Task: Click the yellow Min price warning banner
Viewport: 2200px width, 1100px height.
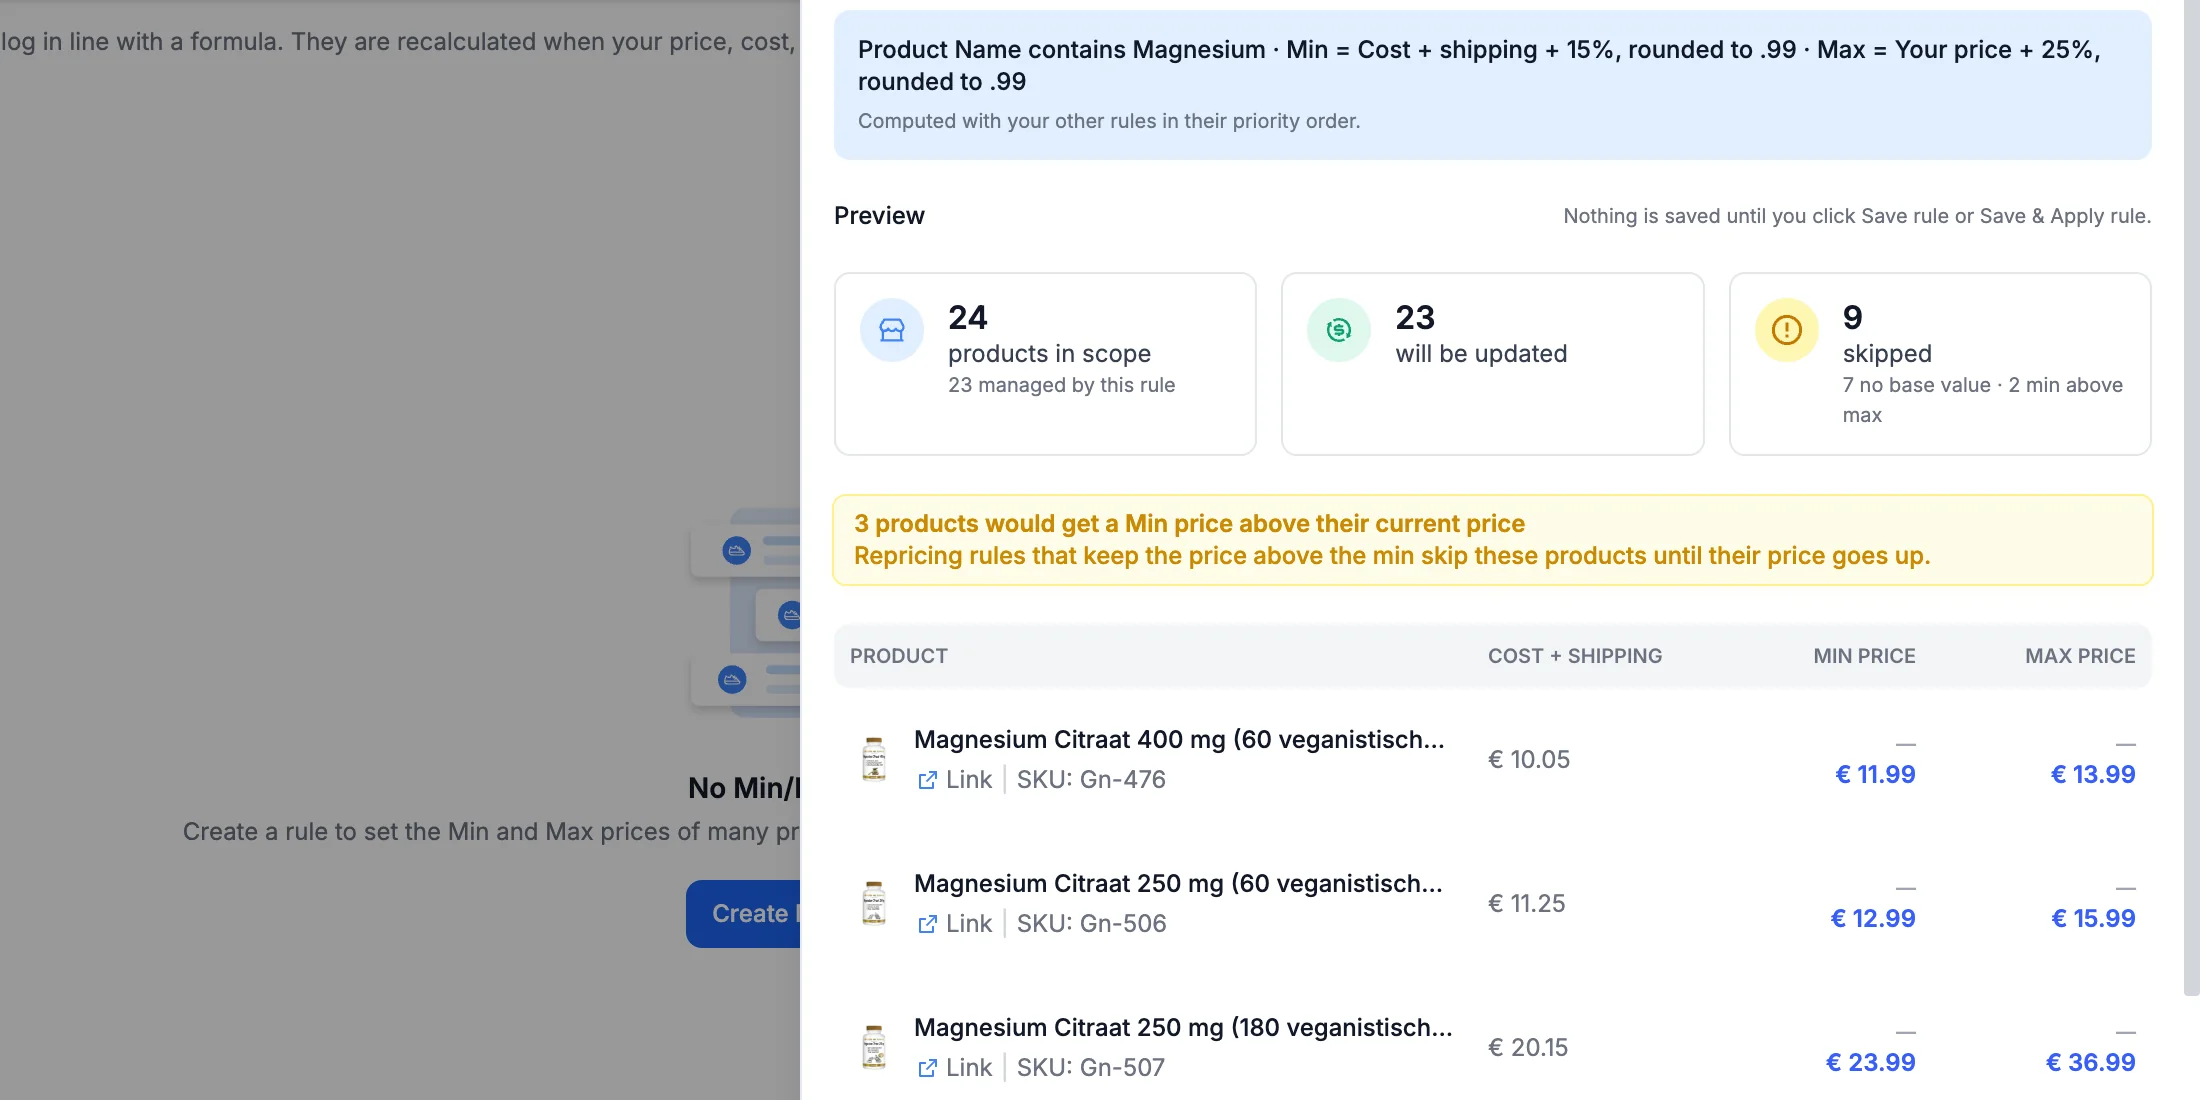Action: pos(1492,540)
